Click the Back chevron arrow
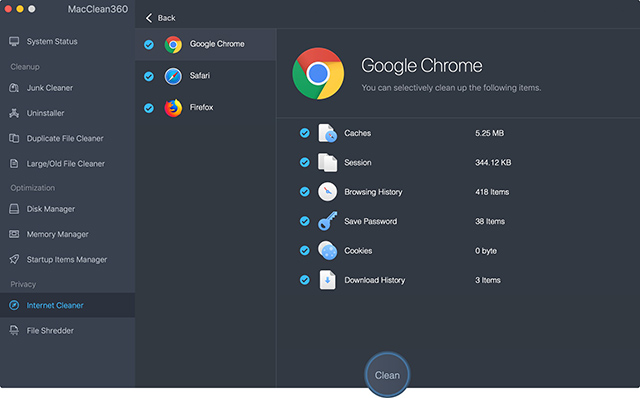 pos(149,18)
